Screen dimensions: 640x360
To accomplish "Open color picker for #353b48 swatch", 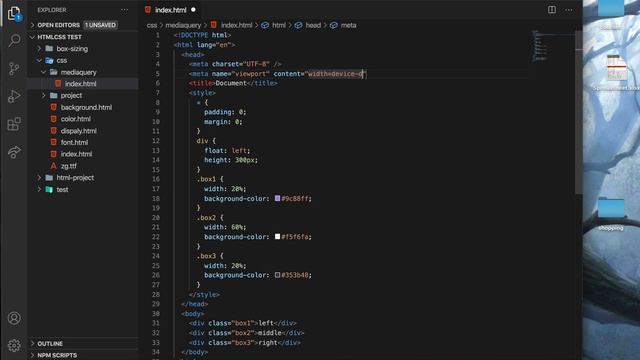I will pos(278,275).
